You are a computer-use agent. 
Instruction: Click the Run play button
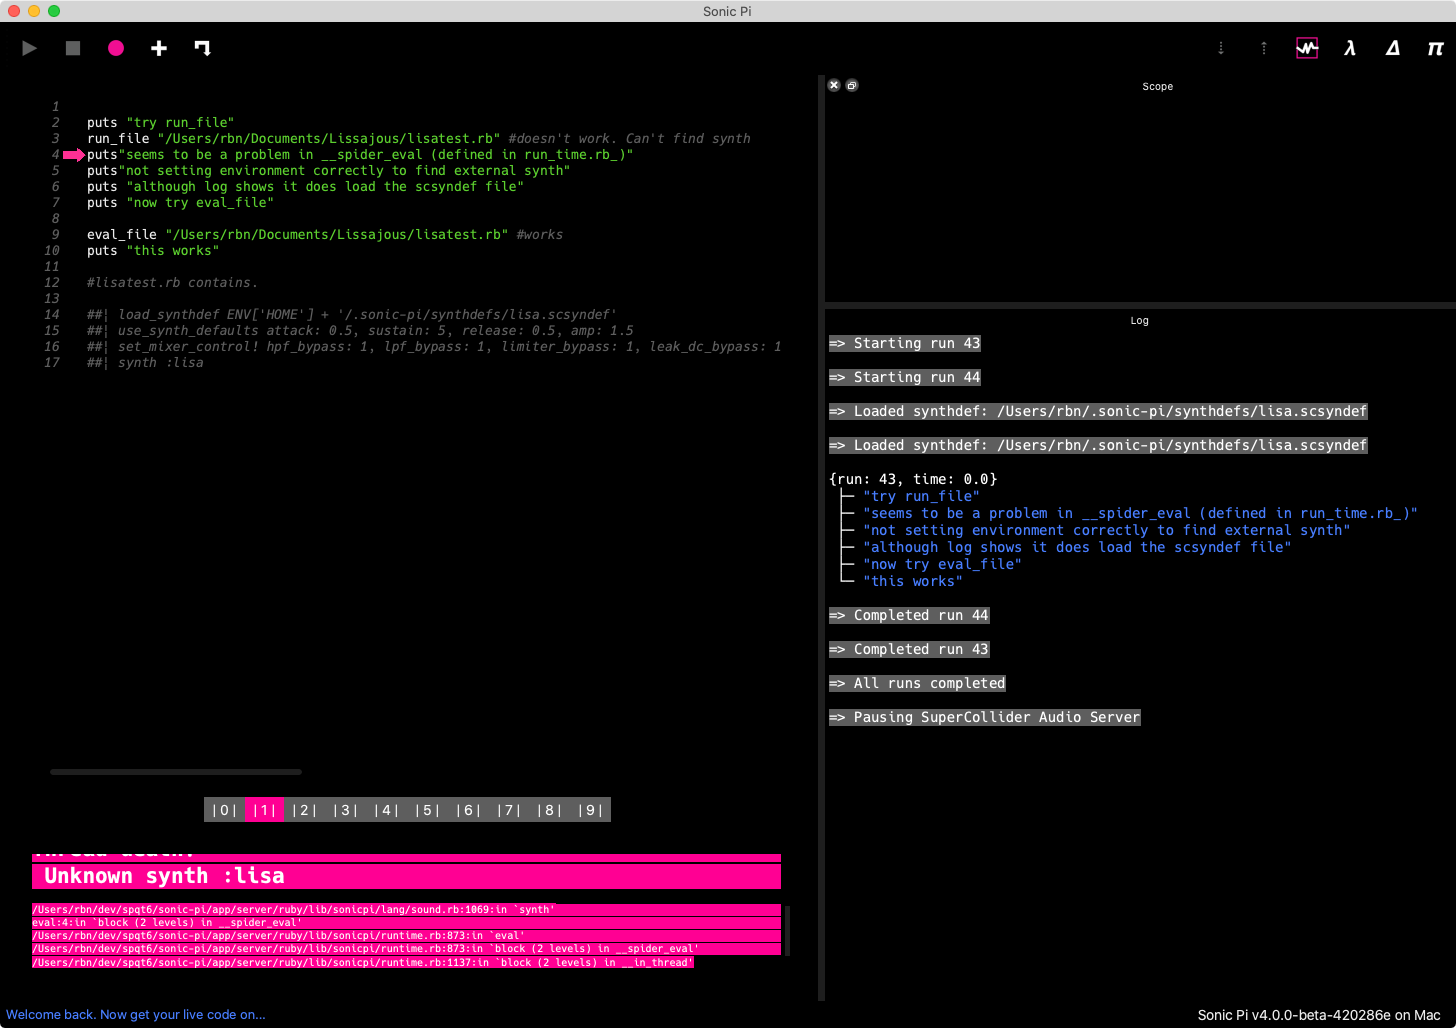coord(29,48)
